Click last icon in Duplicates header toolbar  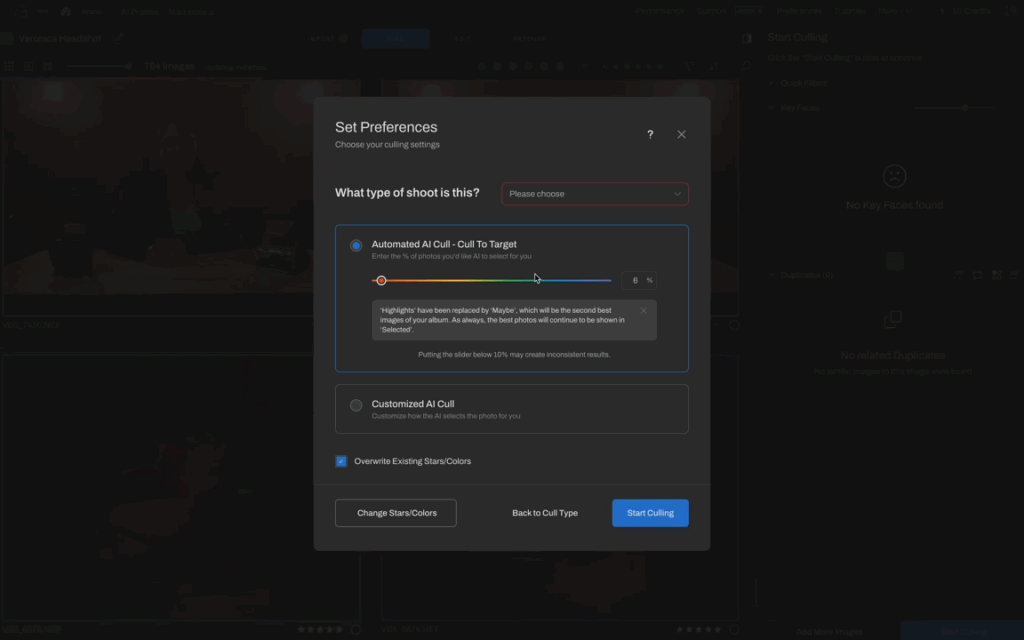pyautogui.click(x=1012, y=275)
